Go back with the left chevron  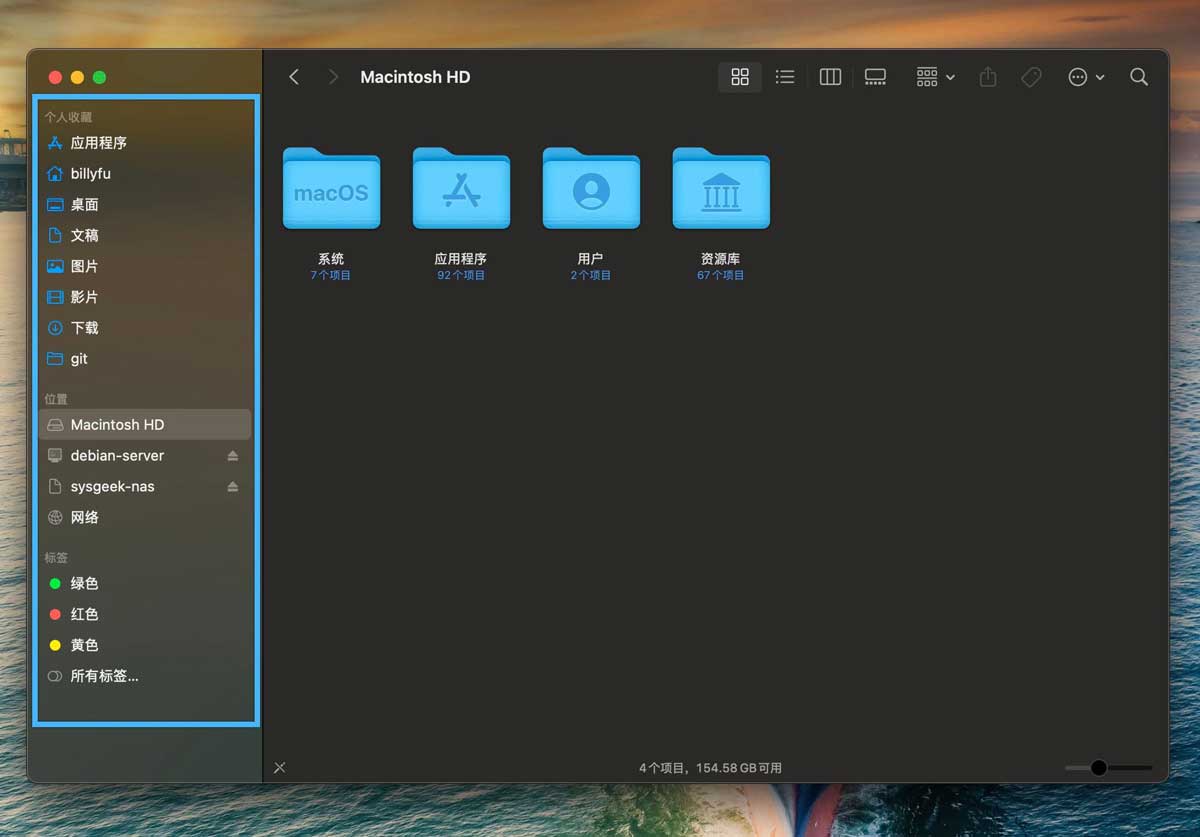coord(294,77)
